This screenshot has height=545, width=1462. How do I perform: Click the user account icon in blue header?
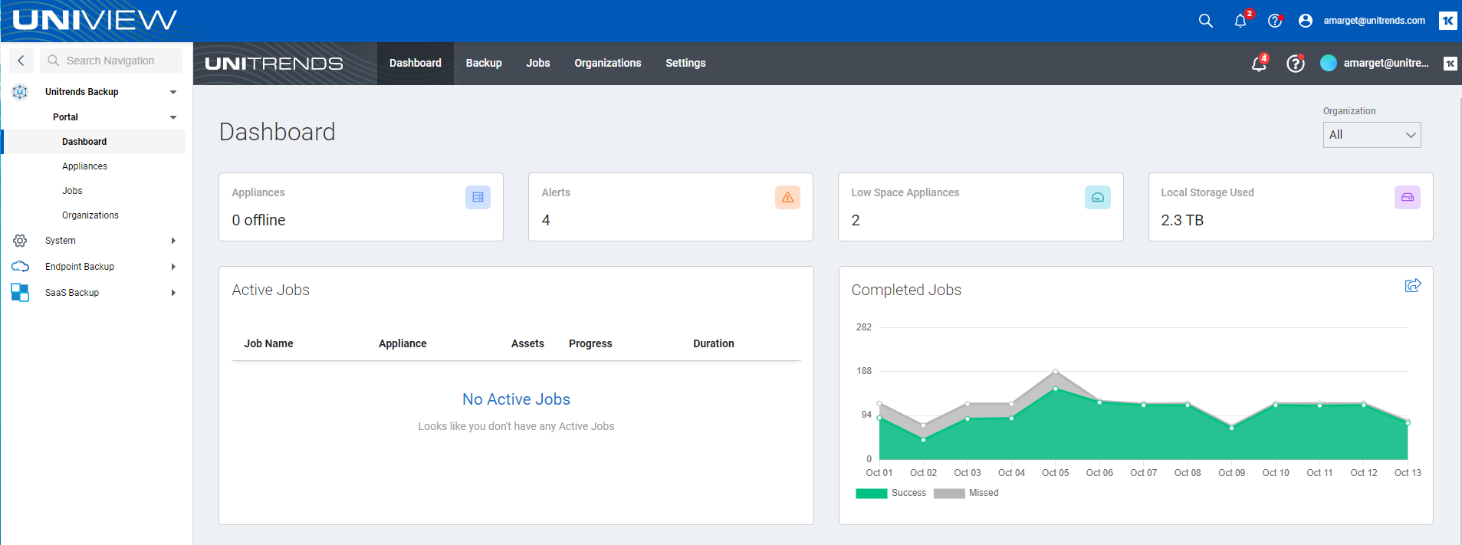[1305, 20]
